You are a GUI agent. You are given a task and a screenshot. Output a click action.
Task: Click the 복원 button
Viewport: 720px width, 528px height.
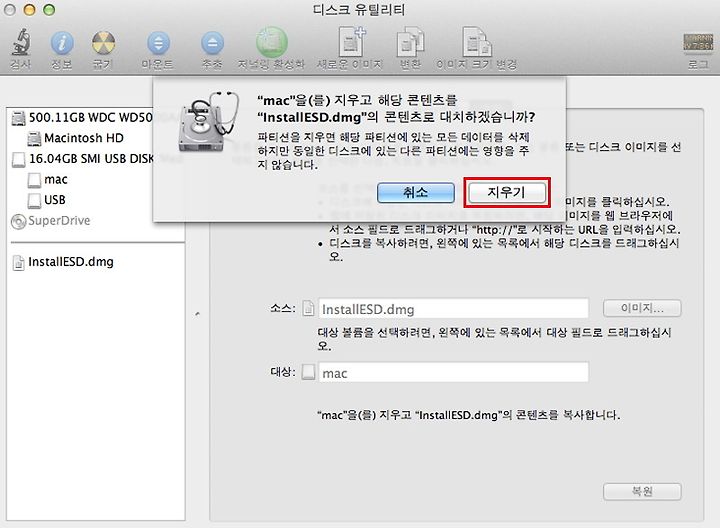click(642, 492)
